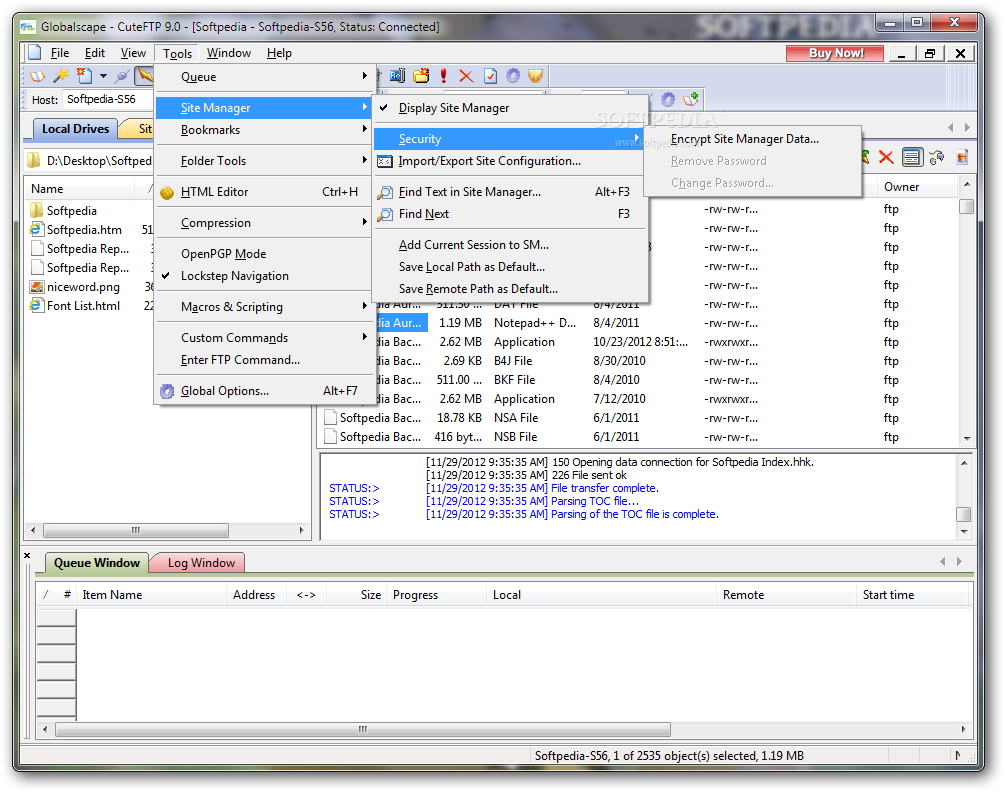
Task: Launch the Connection Wizard wand icon
Action: 60,76
